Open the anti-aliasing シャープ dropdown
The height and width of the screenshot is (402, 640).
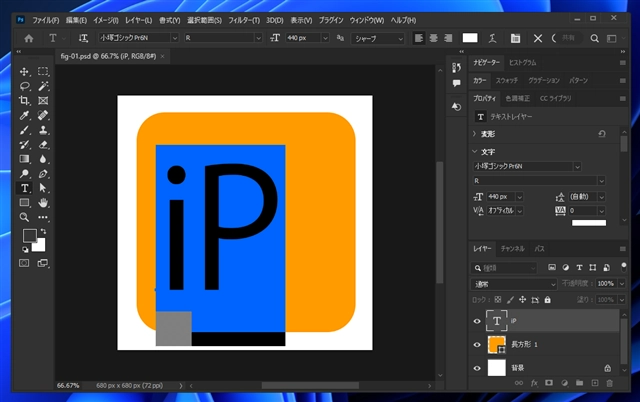click(x=376, y=38)
